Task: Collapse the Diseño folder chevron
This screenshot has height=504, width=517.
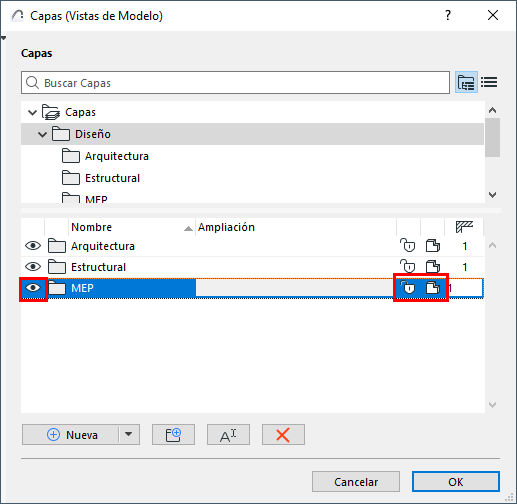Action: pos(42,134)
